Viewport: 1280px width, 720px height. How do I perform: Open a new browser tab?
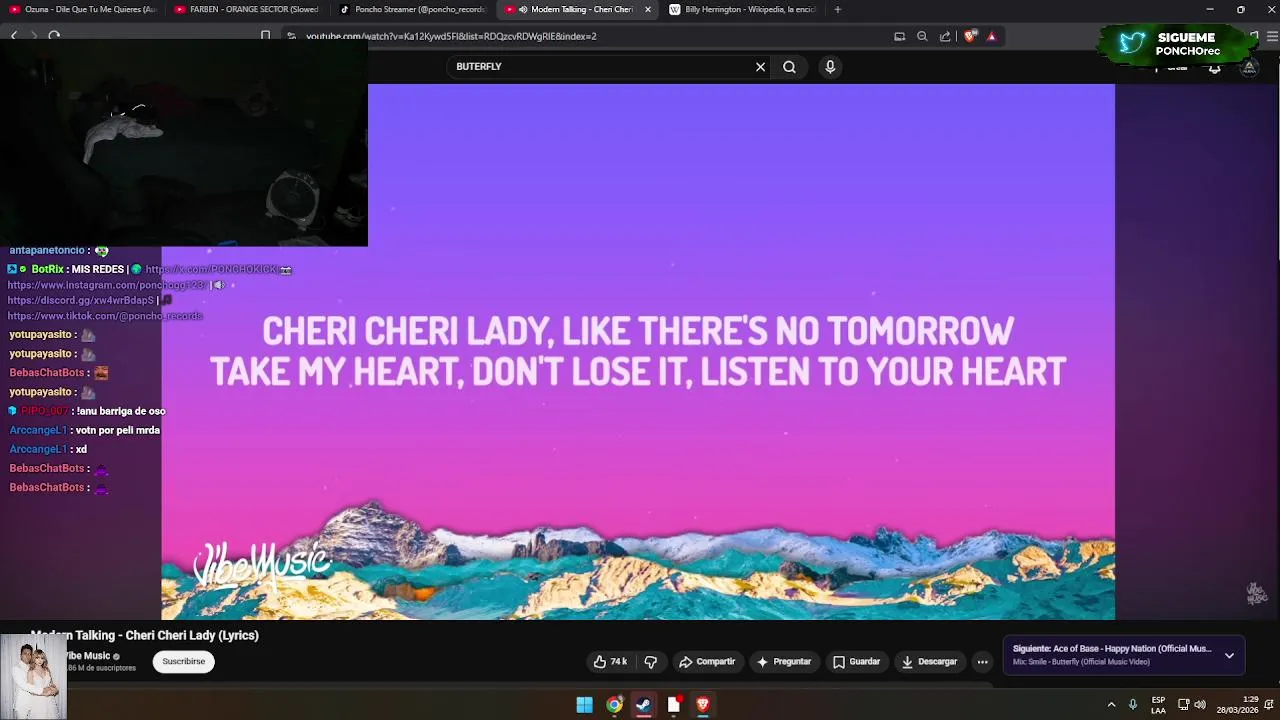click(837, 9)
